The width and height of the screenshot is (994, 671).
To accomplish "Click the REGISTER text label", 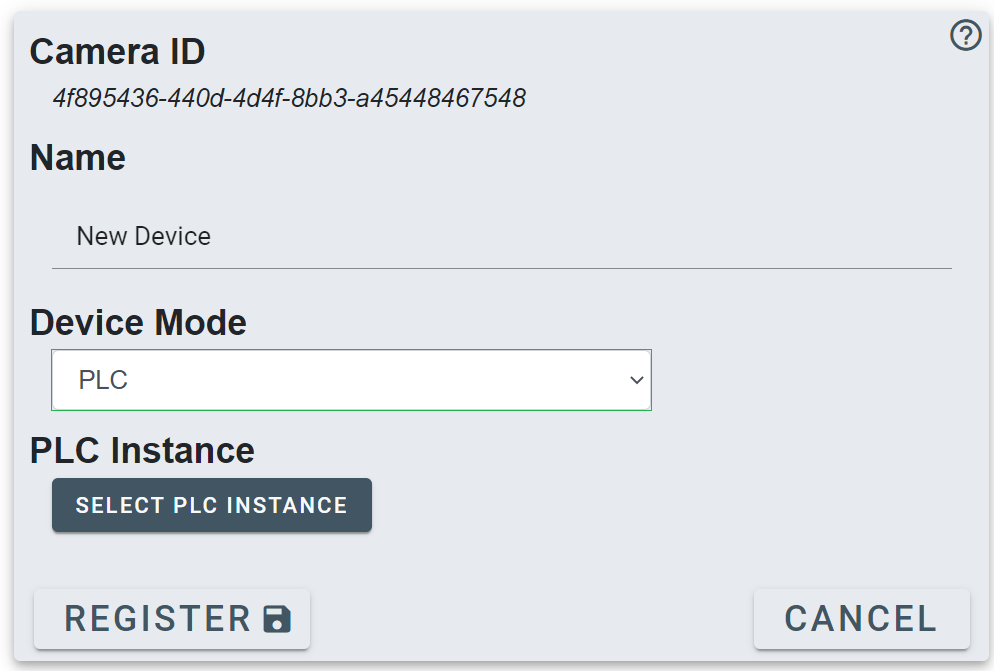I will coord(157,619).
